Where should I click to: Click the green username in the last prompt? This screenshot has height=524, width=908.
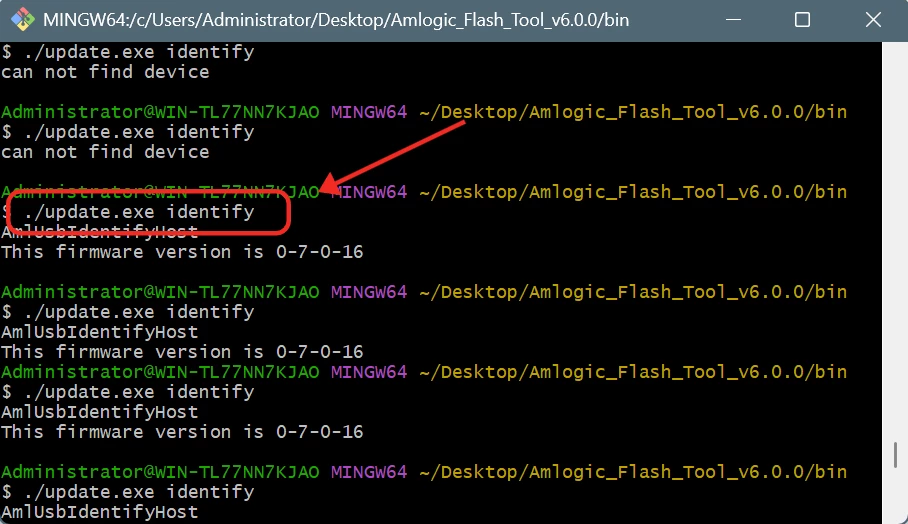coord(160,472)
